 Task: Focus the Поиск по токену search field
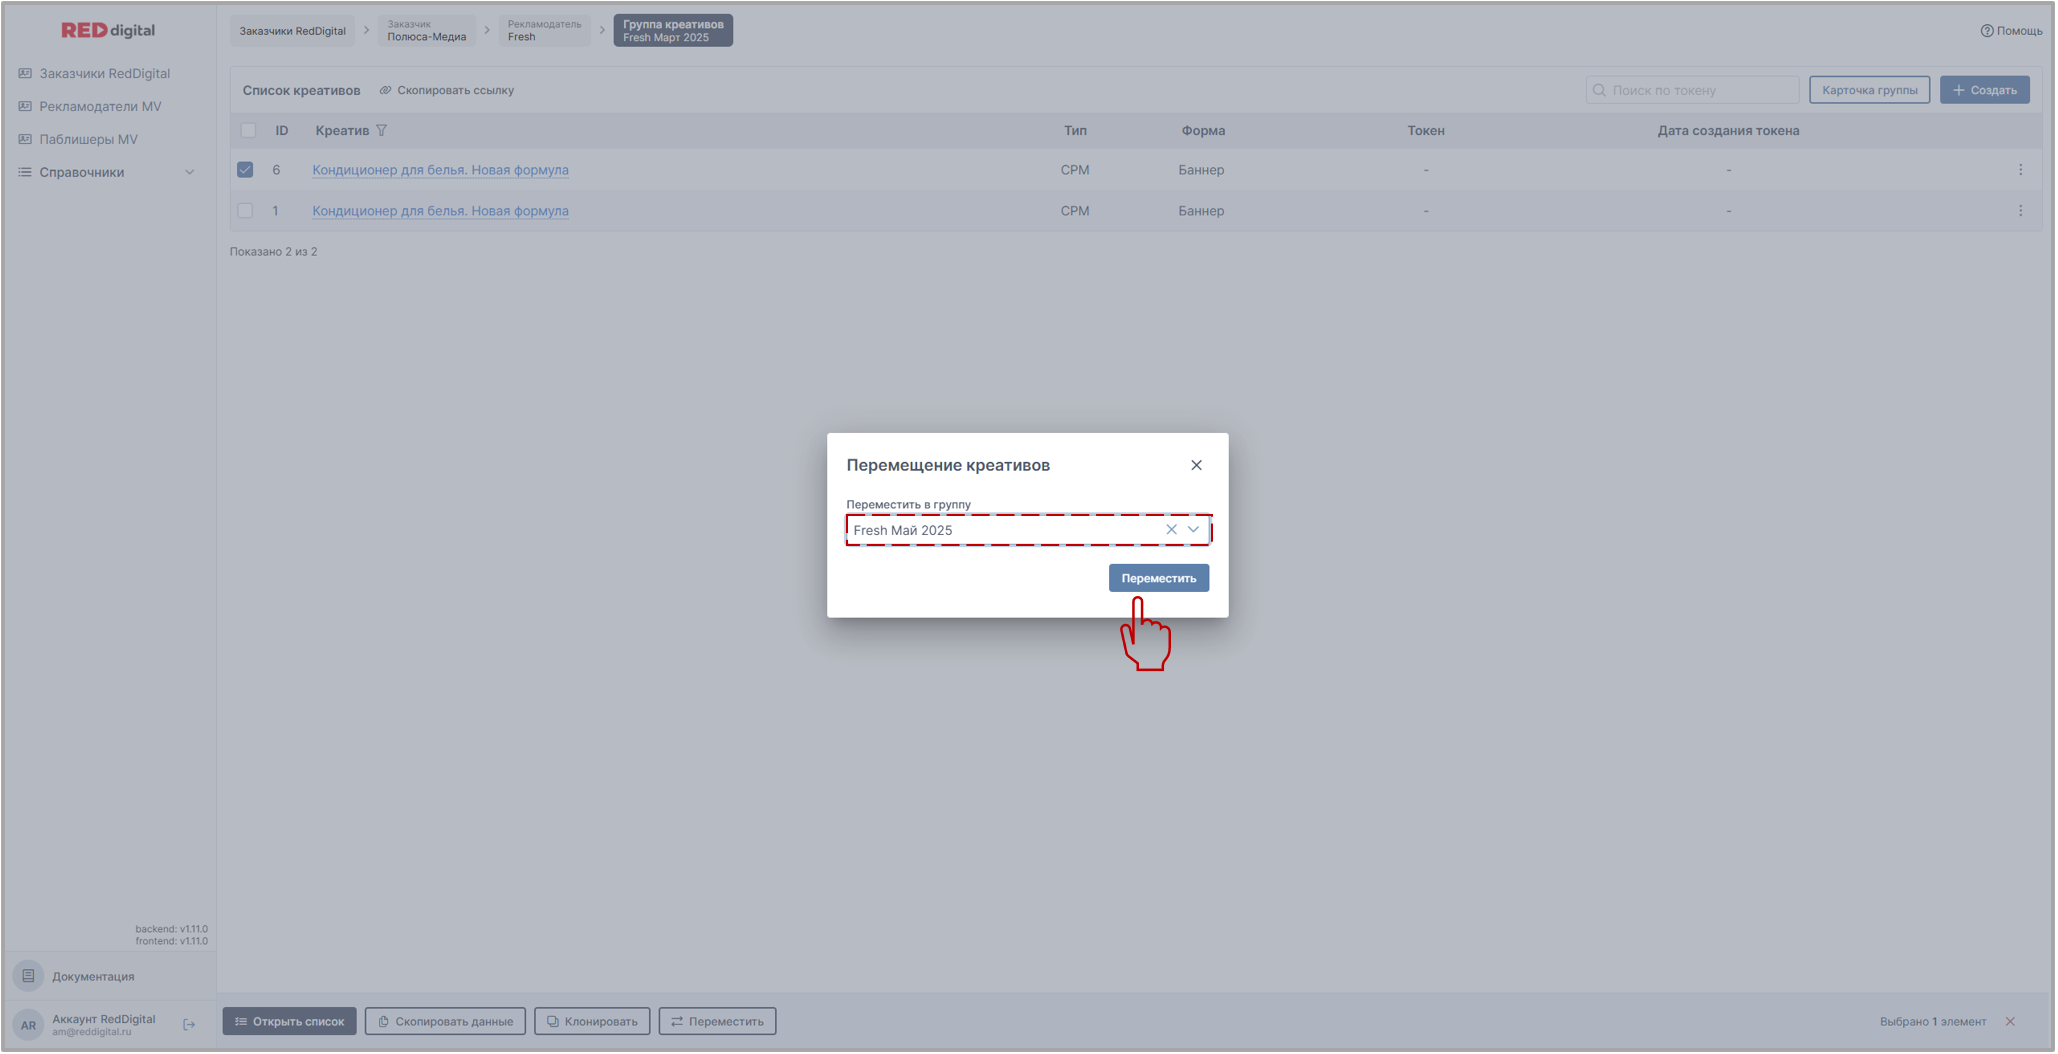coord(1700,91)
